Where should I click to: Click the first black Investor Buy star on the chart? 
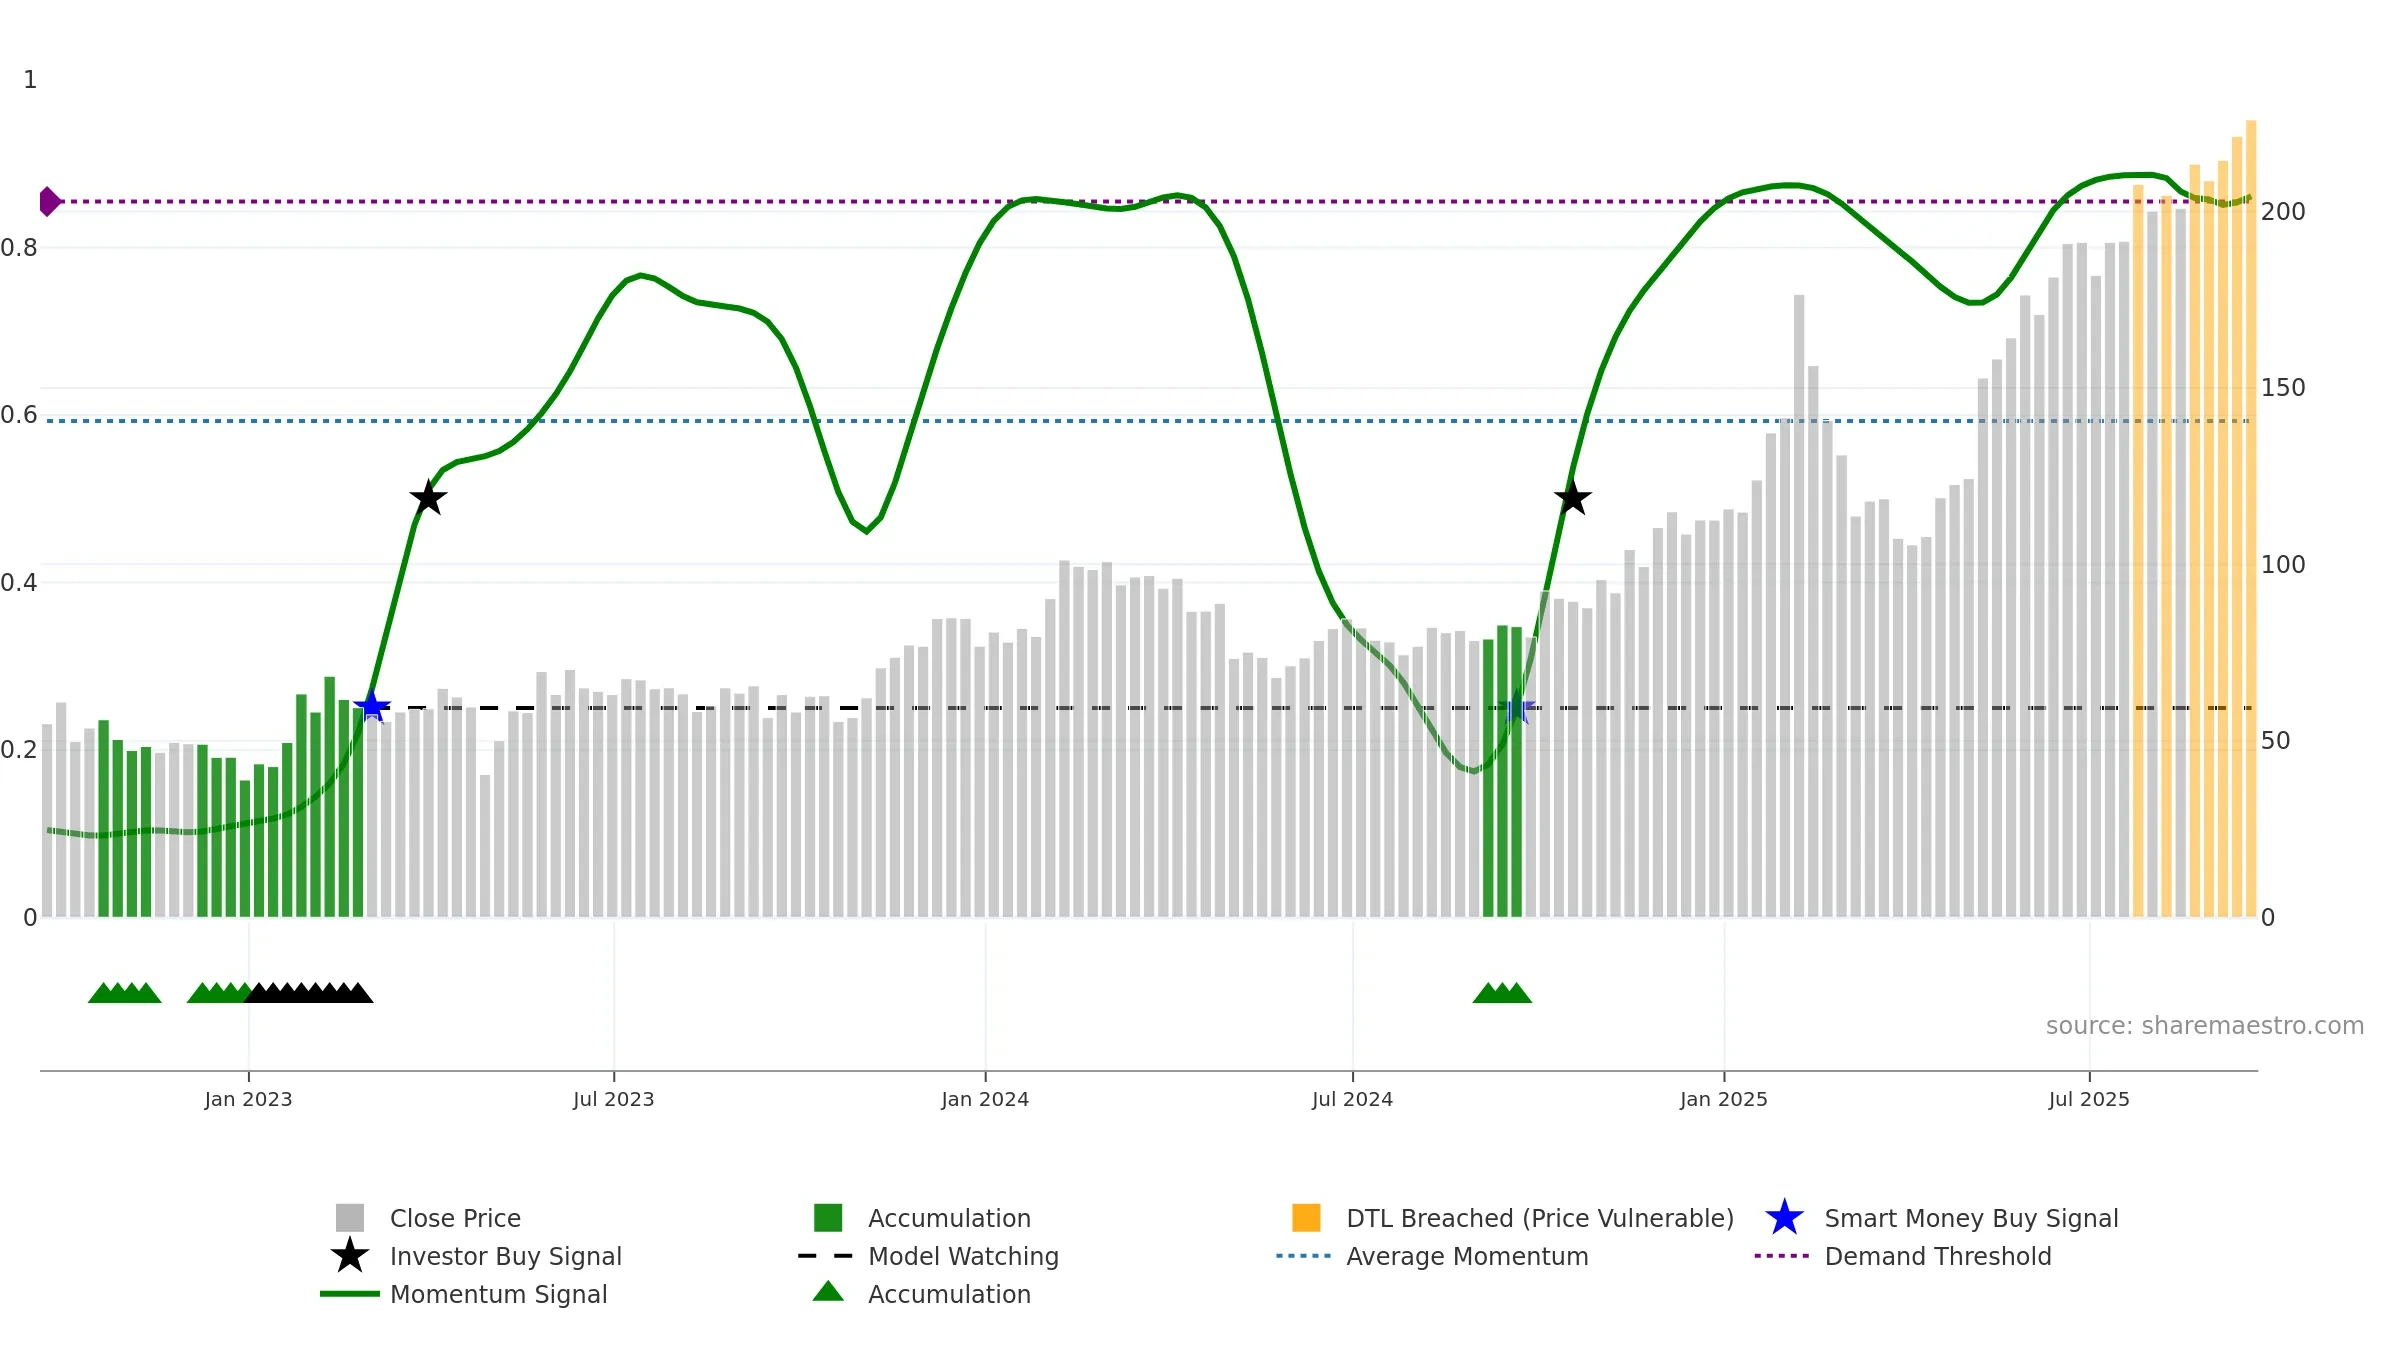(x=428, y=497)
